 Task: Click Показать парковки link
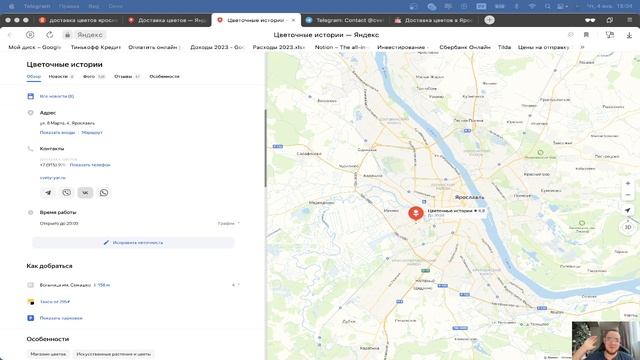pyautogui.click(x=61, y=318)
